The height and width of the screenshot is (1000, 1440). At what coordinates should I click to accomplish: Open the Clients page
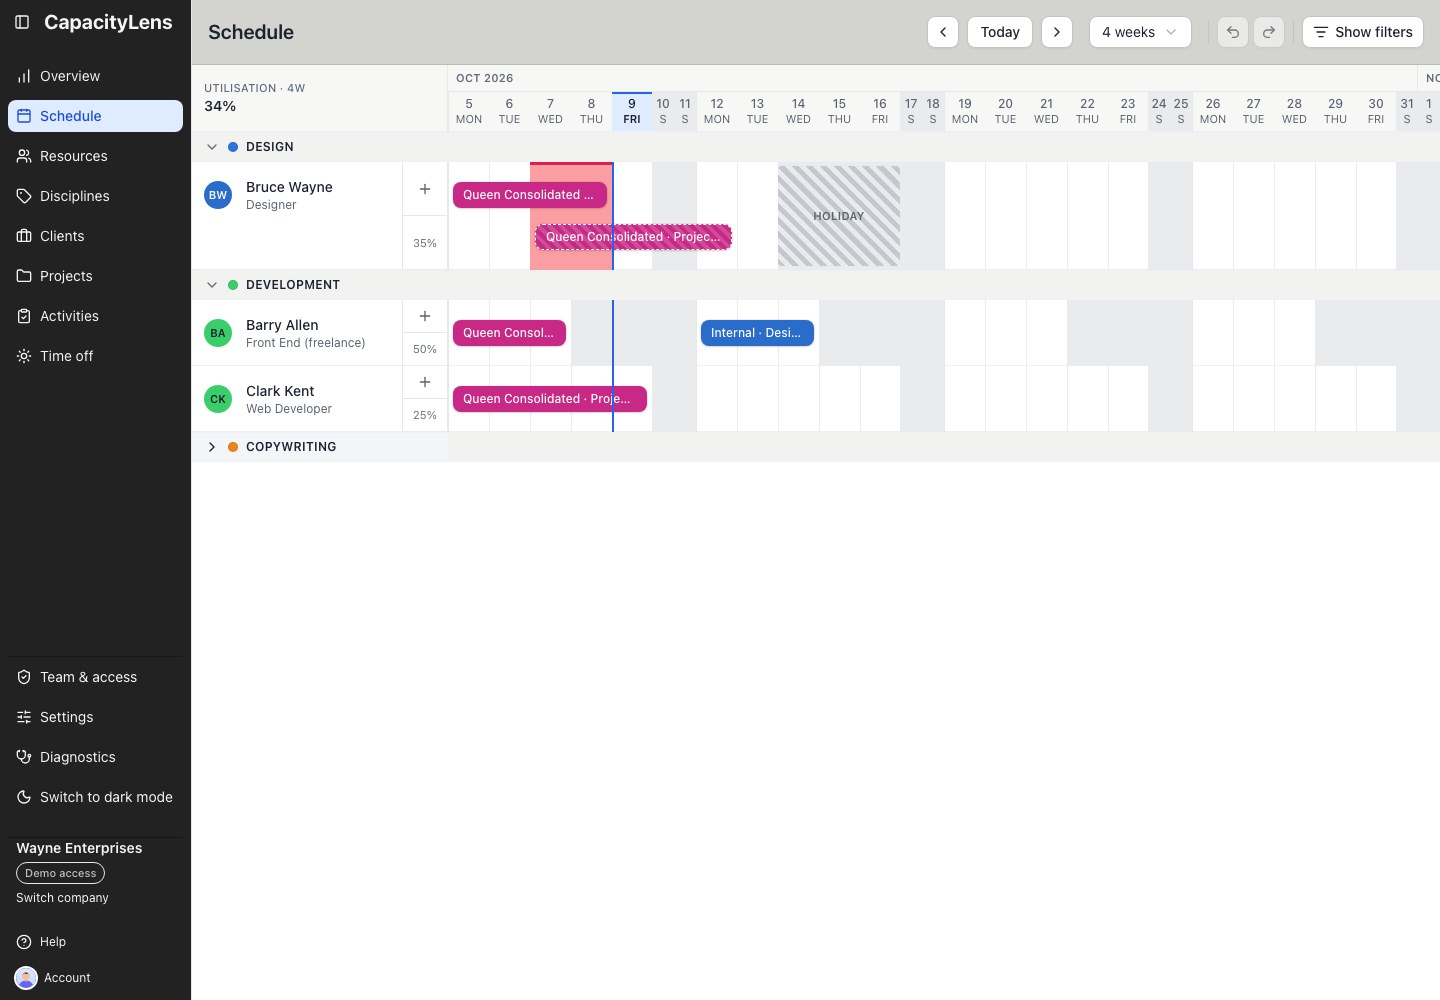point(95,236)
